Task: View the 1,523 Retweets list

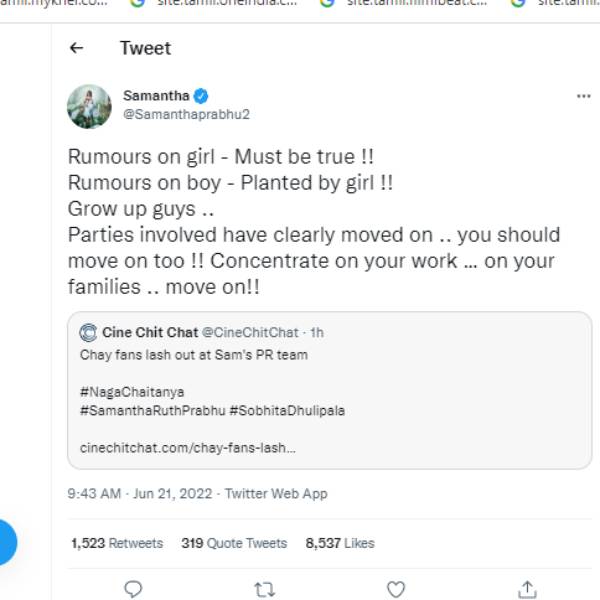Action: pyautogui.click(x=117, y=543)
